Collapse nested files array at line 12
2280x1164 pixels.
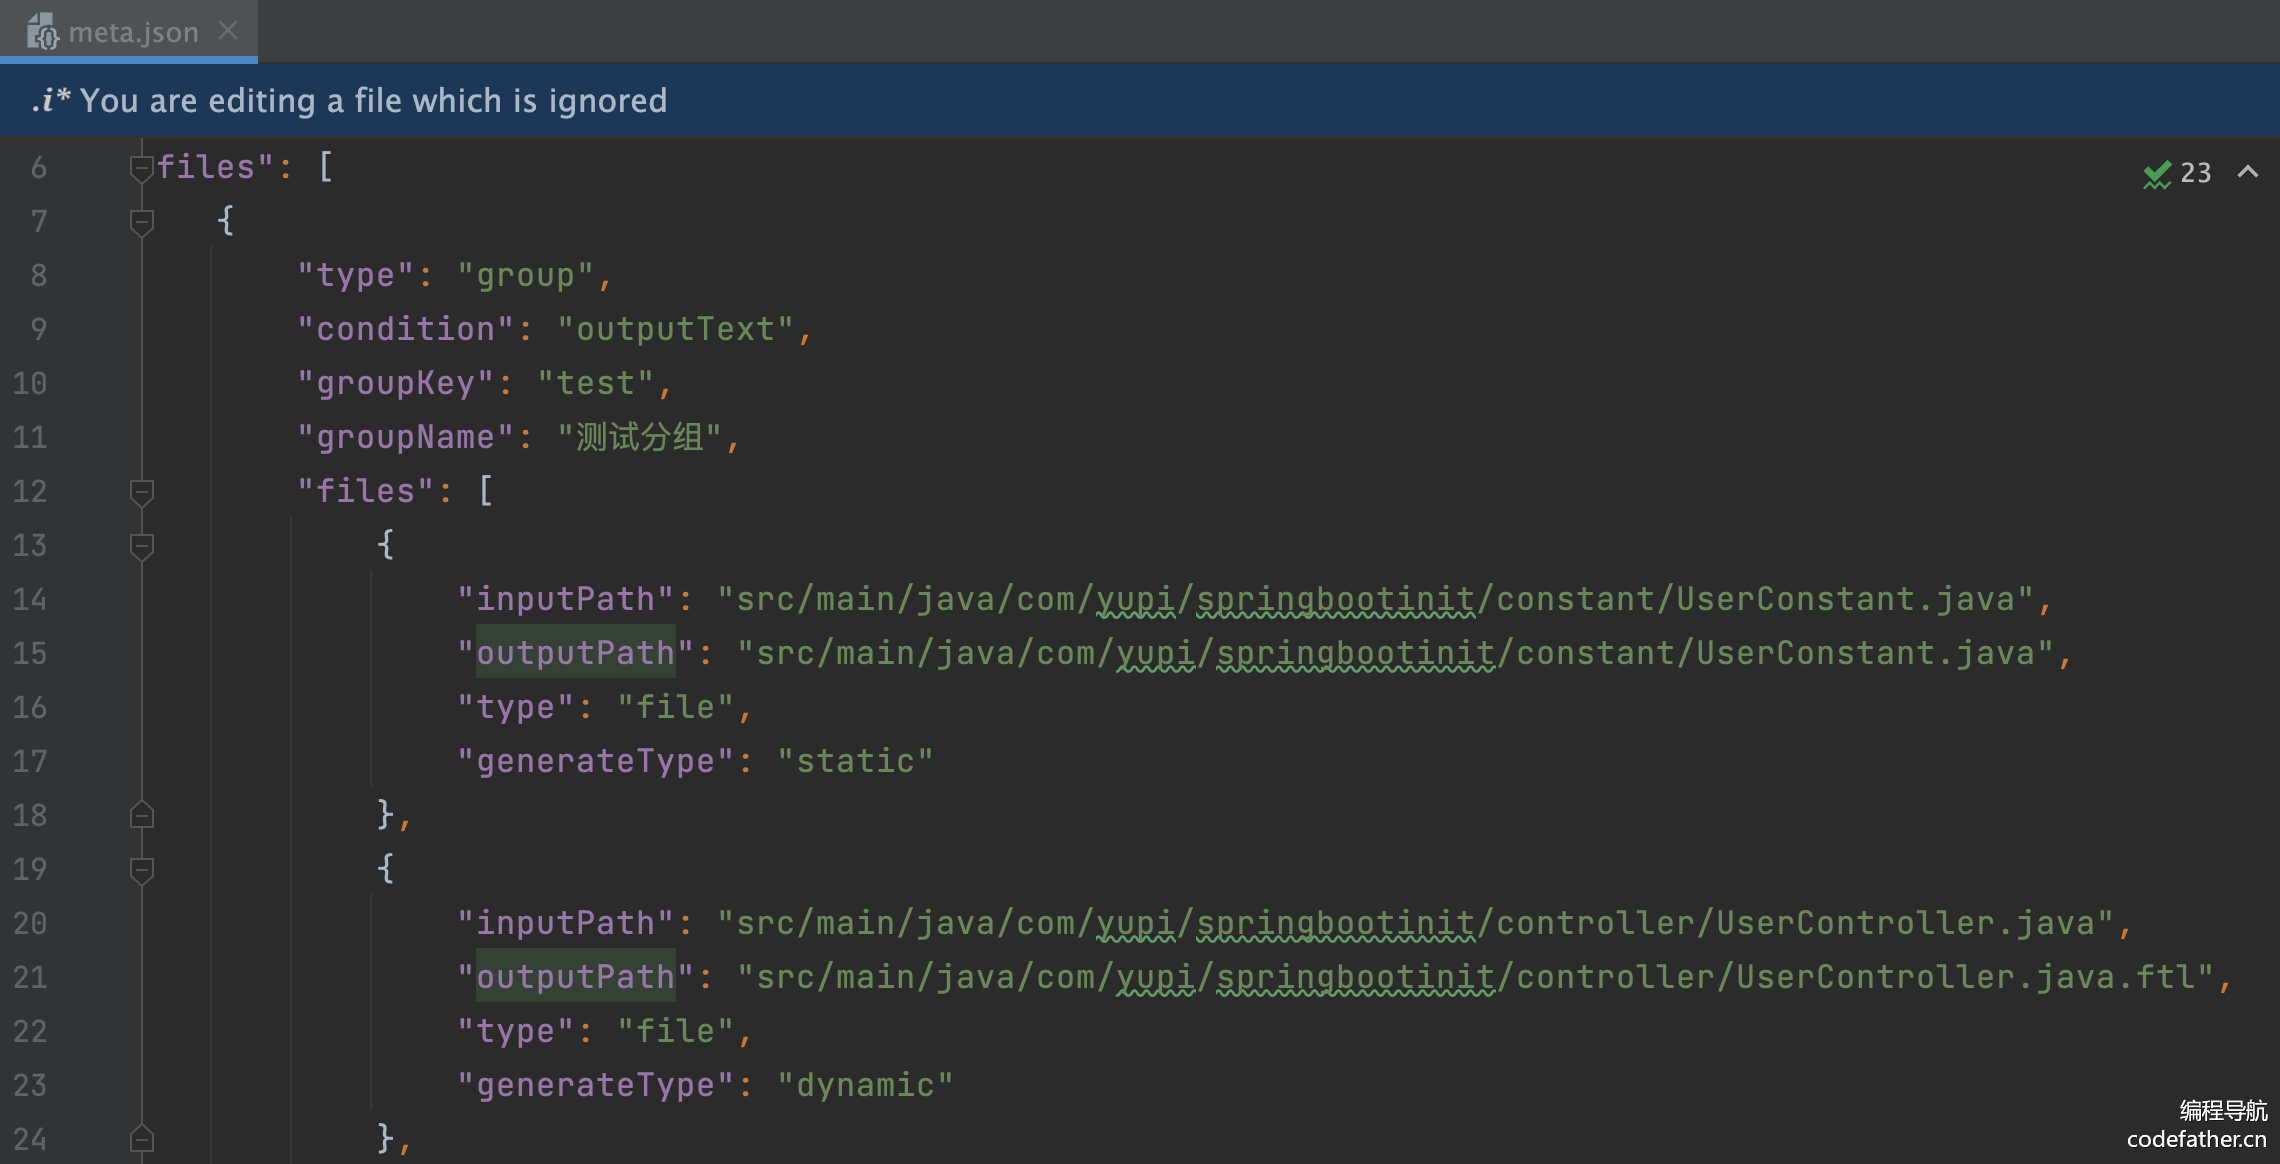[x=141, y=491]
